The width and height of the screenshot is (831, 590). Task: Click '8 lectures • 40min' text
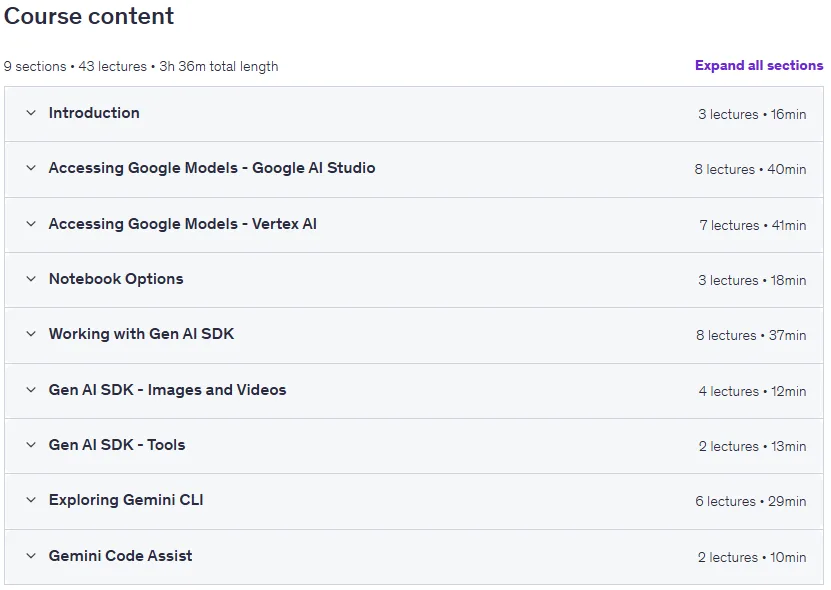point(750,169)
